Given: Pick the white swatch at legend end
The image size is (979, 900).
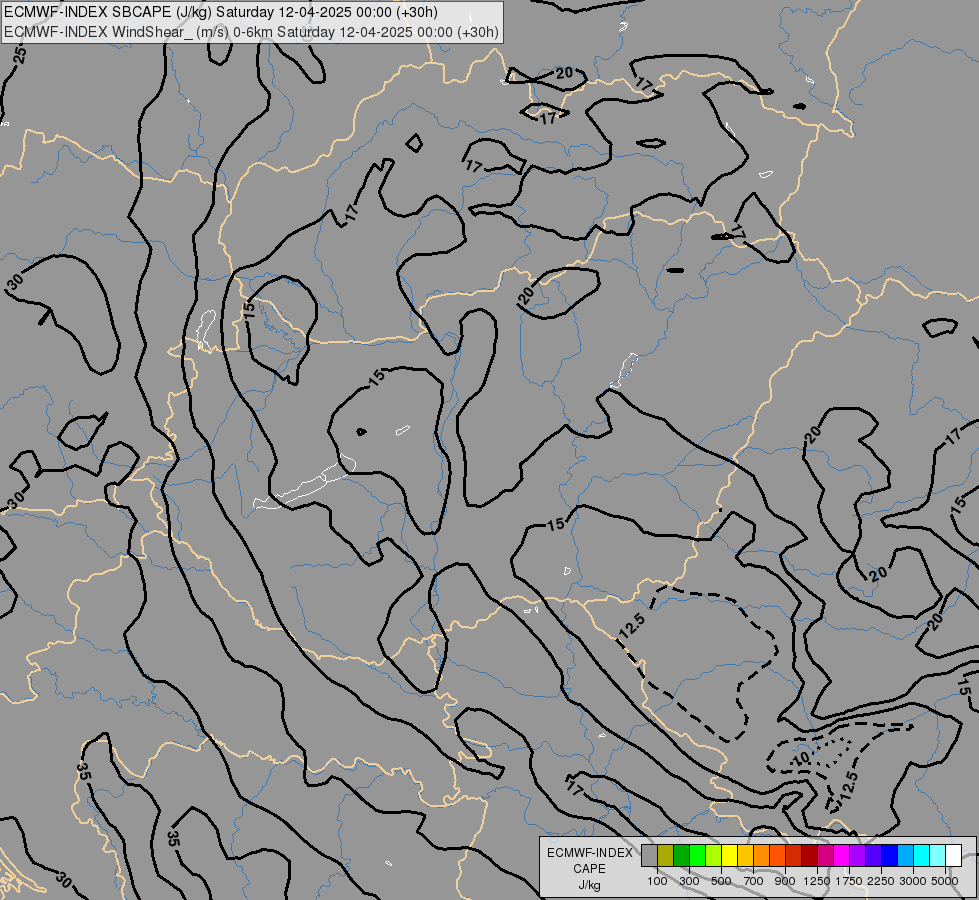Looking at the screenshot, I should (x=953, y=855).
